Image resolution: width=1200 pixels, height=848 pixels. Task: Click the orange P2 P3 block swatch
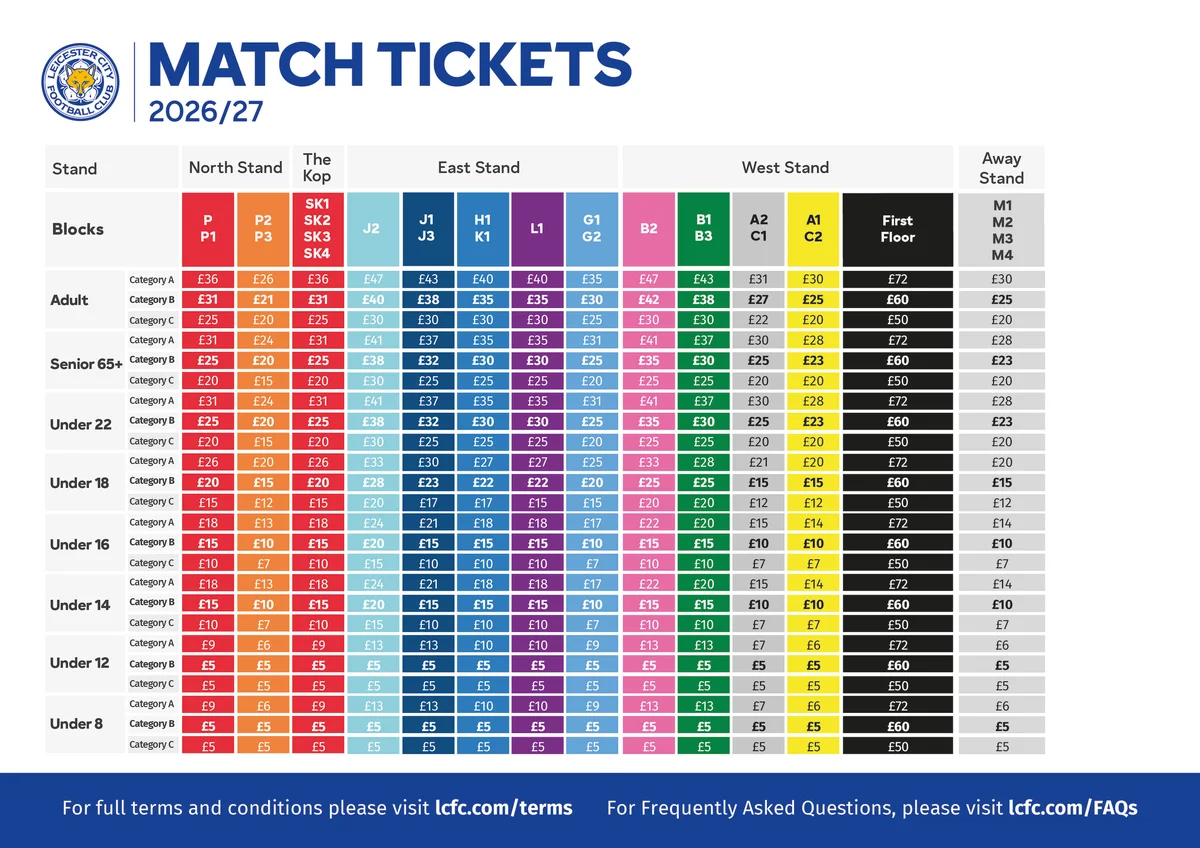[x=263, y=229]
